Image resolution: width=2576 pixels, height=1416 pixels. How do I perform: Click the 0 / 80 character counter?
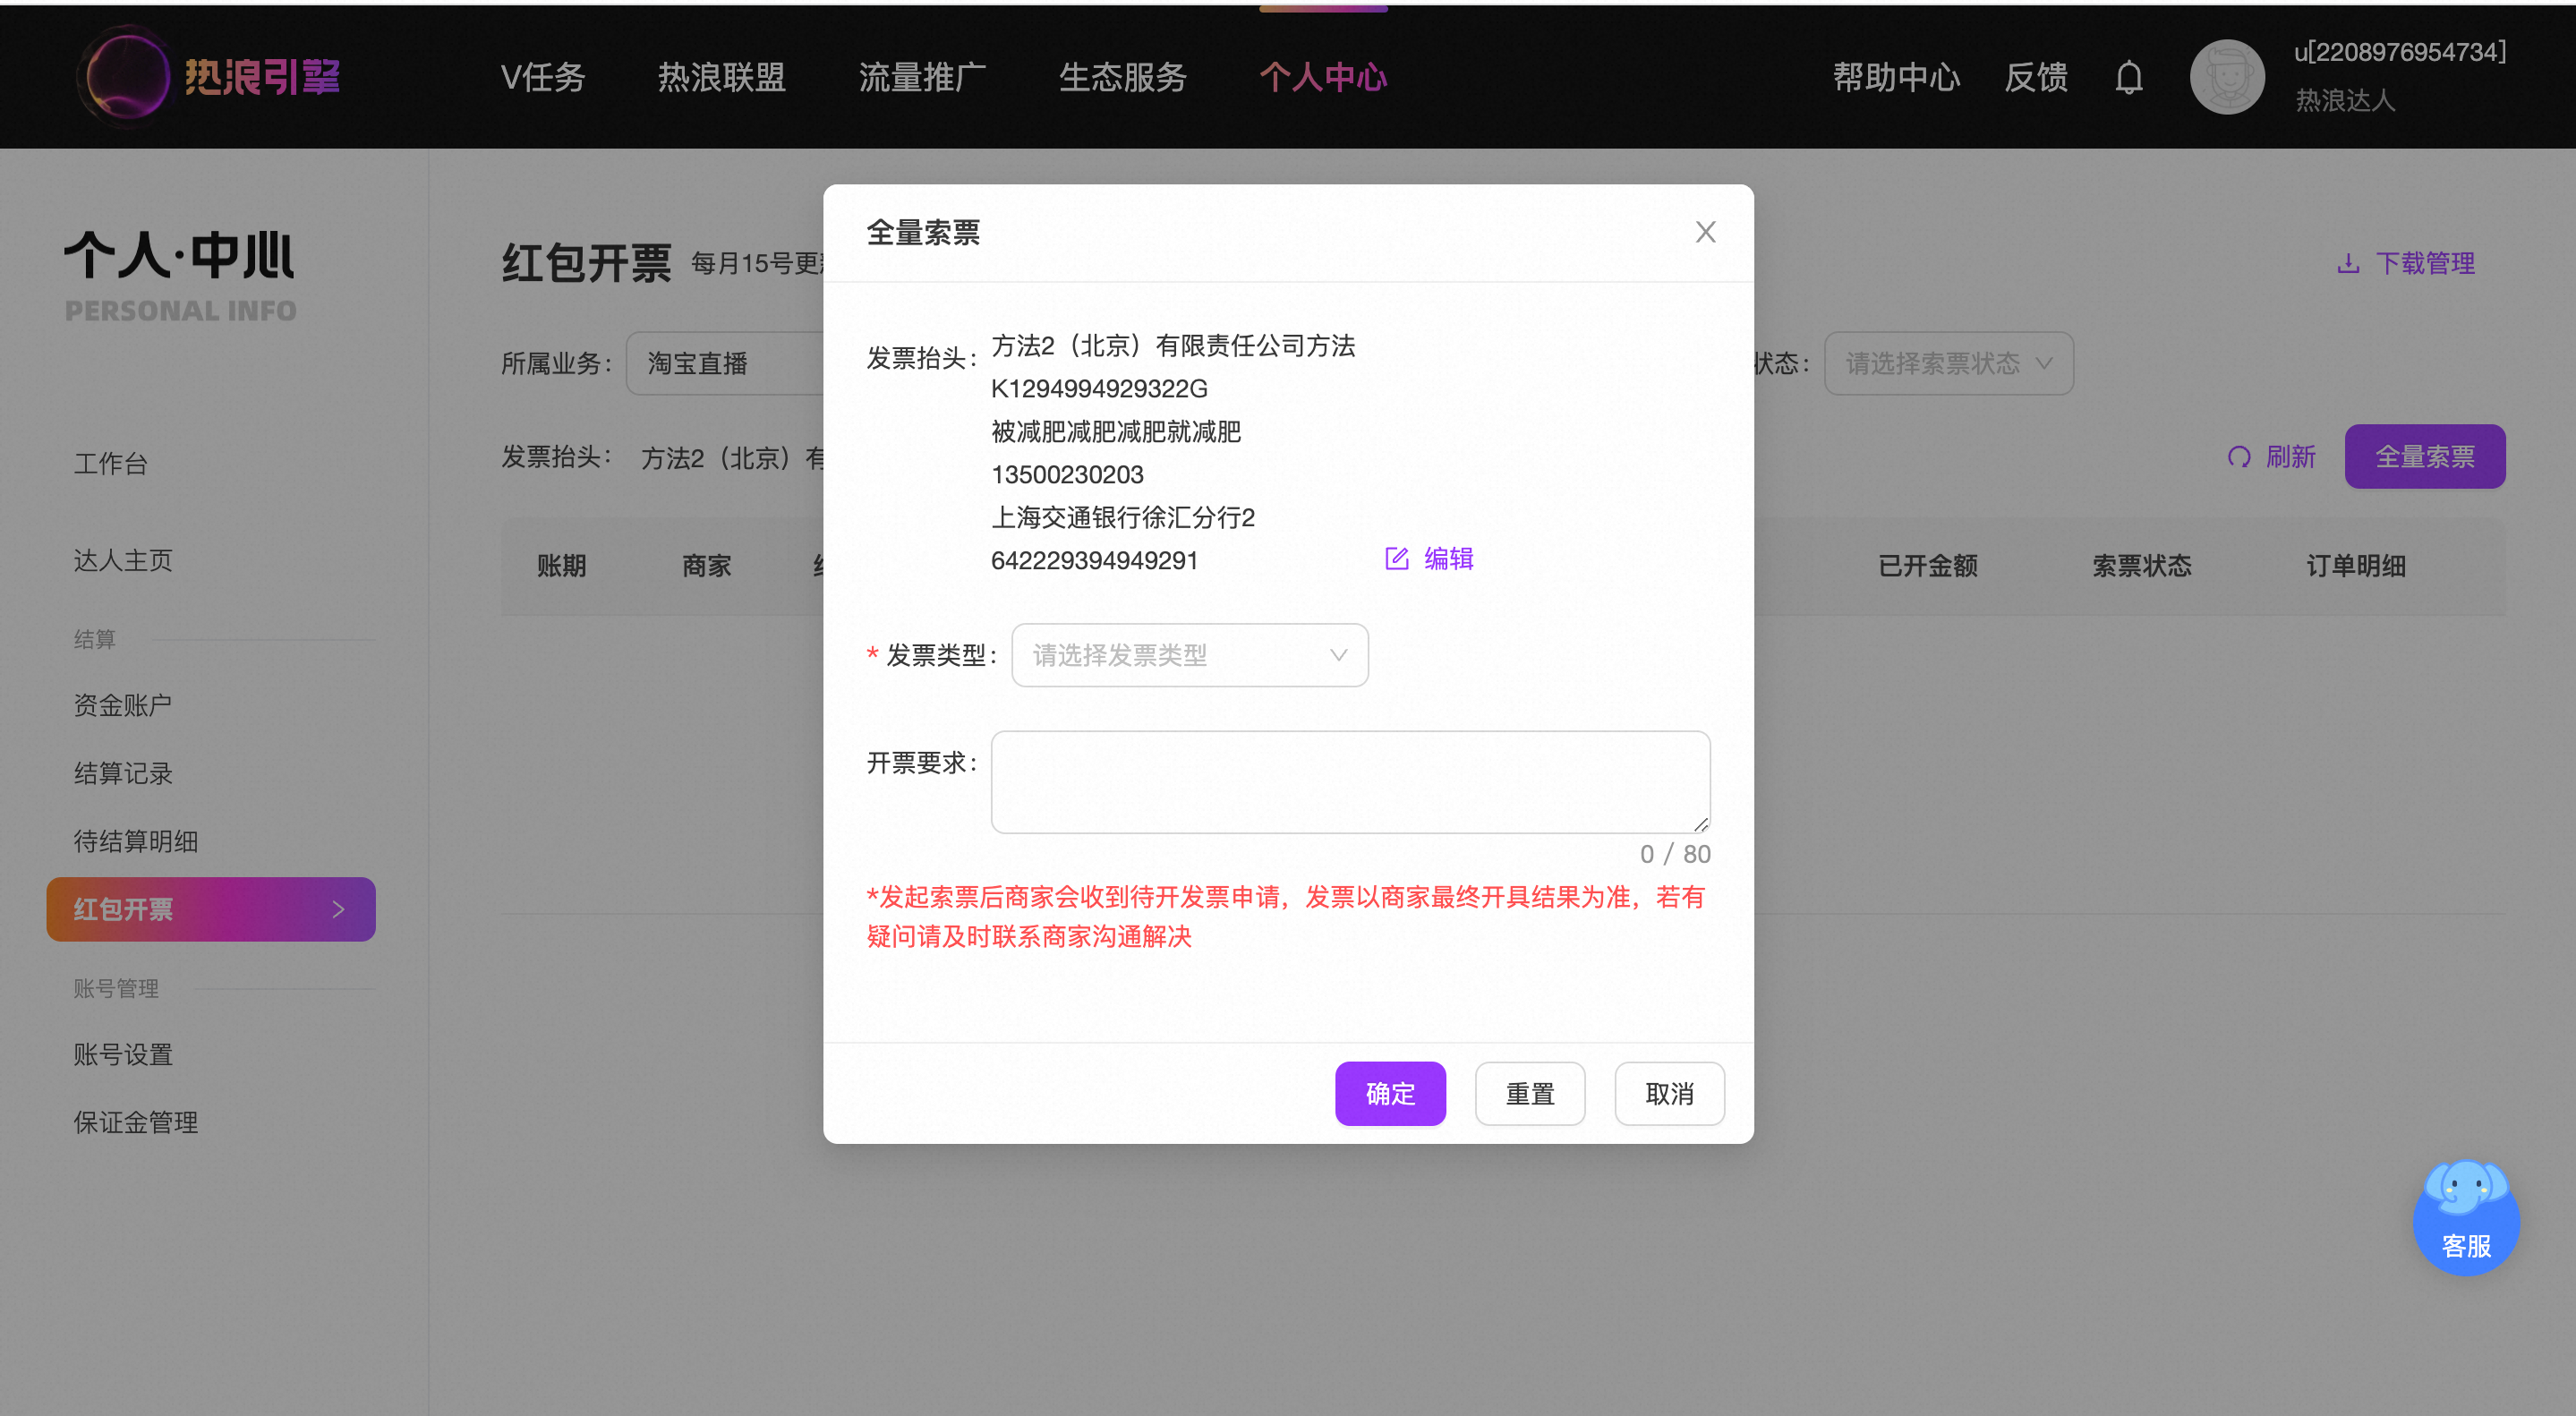coord(1674,854)
